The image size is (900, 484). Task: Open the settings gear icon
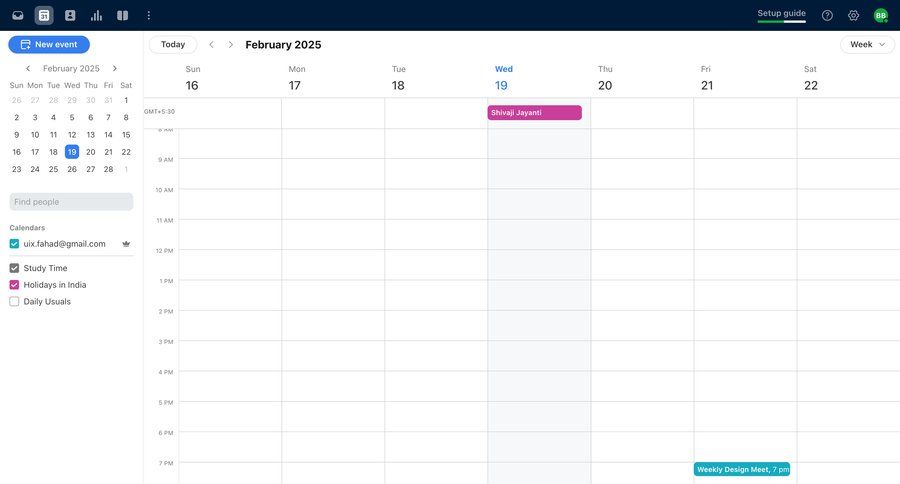(x=854, y=16)
